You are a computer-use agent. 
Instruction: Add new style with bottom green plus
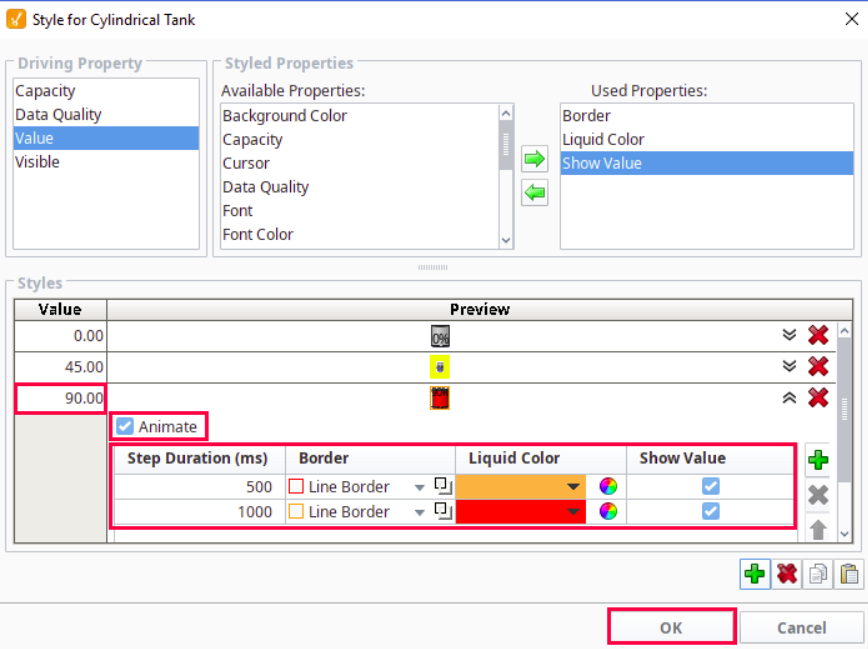[x=754, y=574]
